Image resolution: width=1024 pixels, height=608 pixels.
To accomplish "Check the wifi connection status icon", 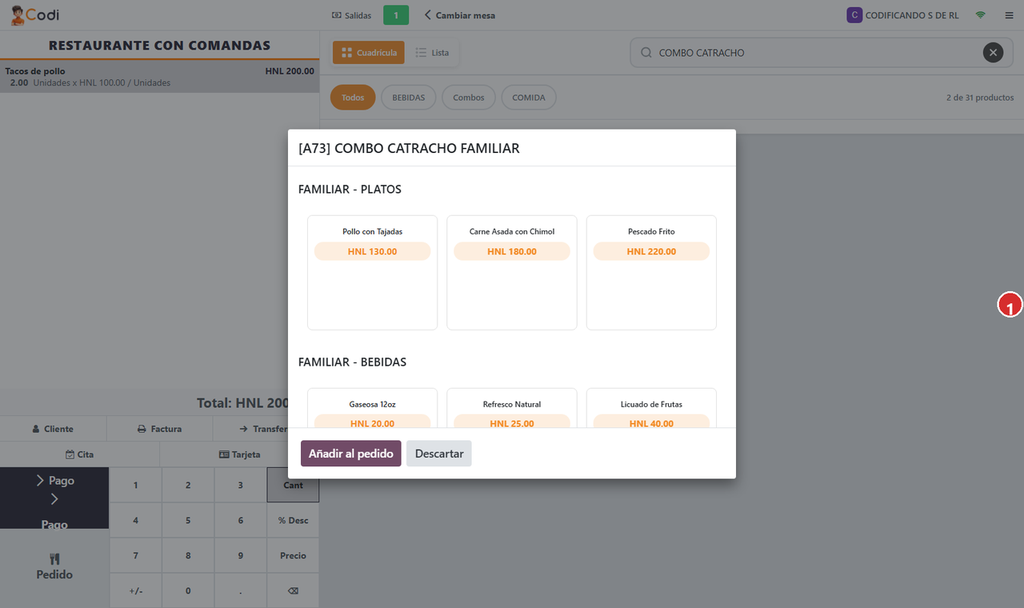I will click(980, 15).
